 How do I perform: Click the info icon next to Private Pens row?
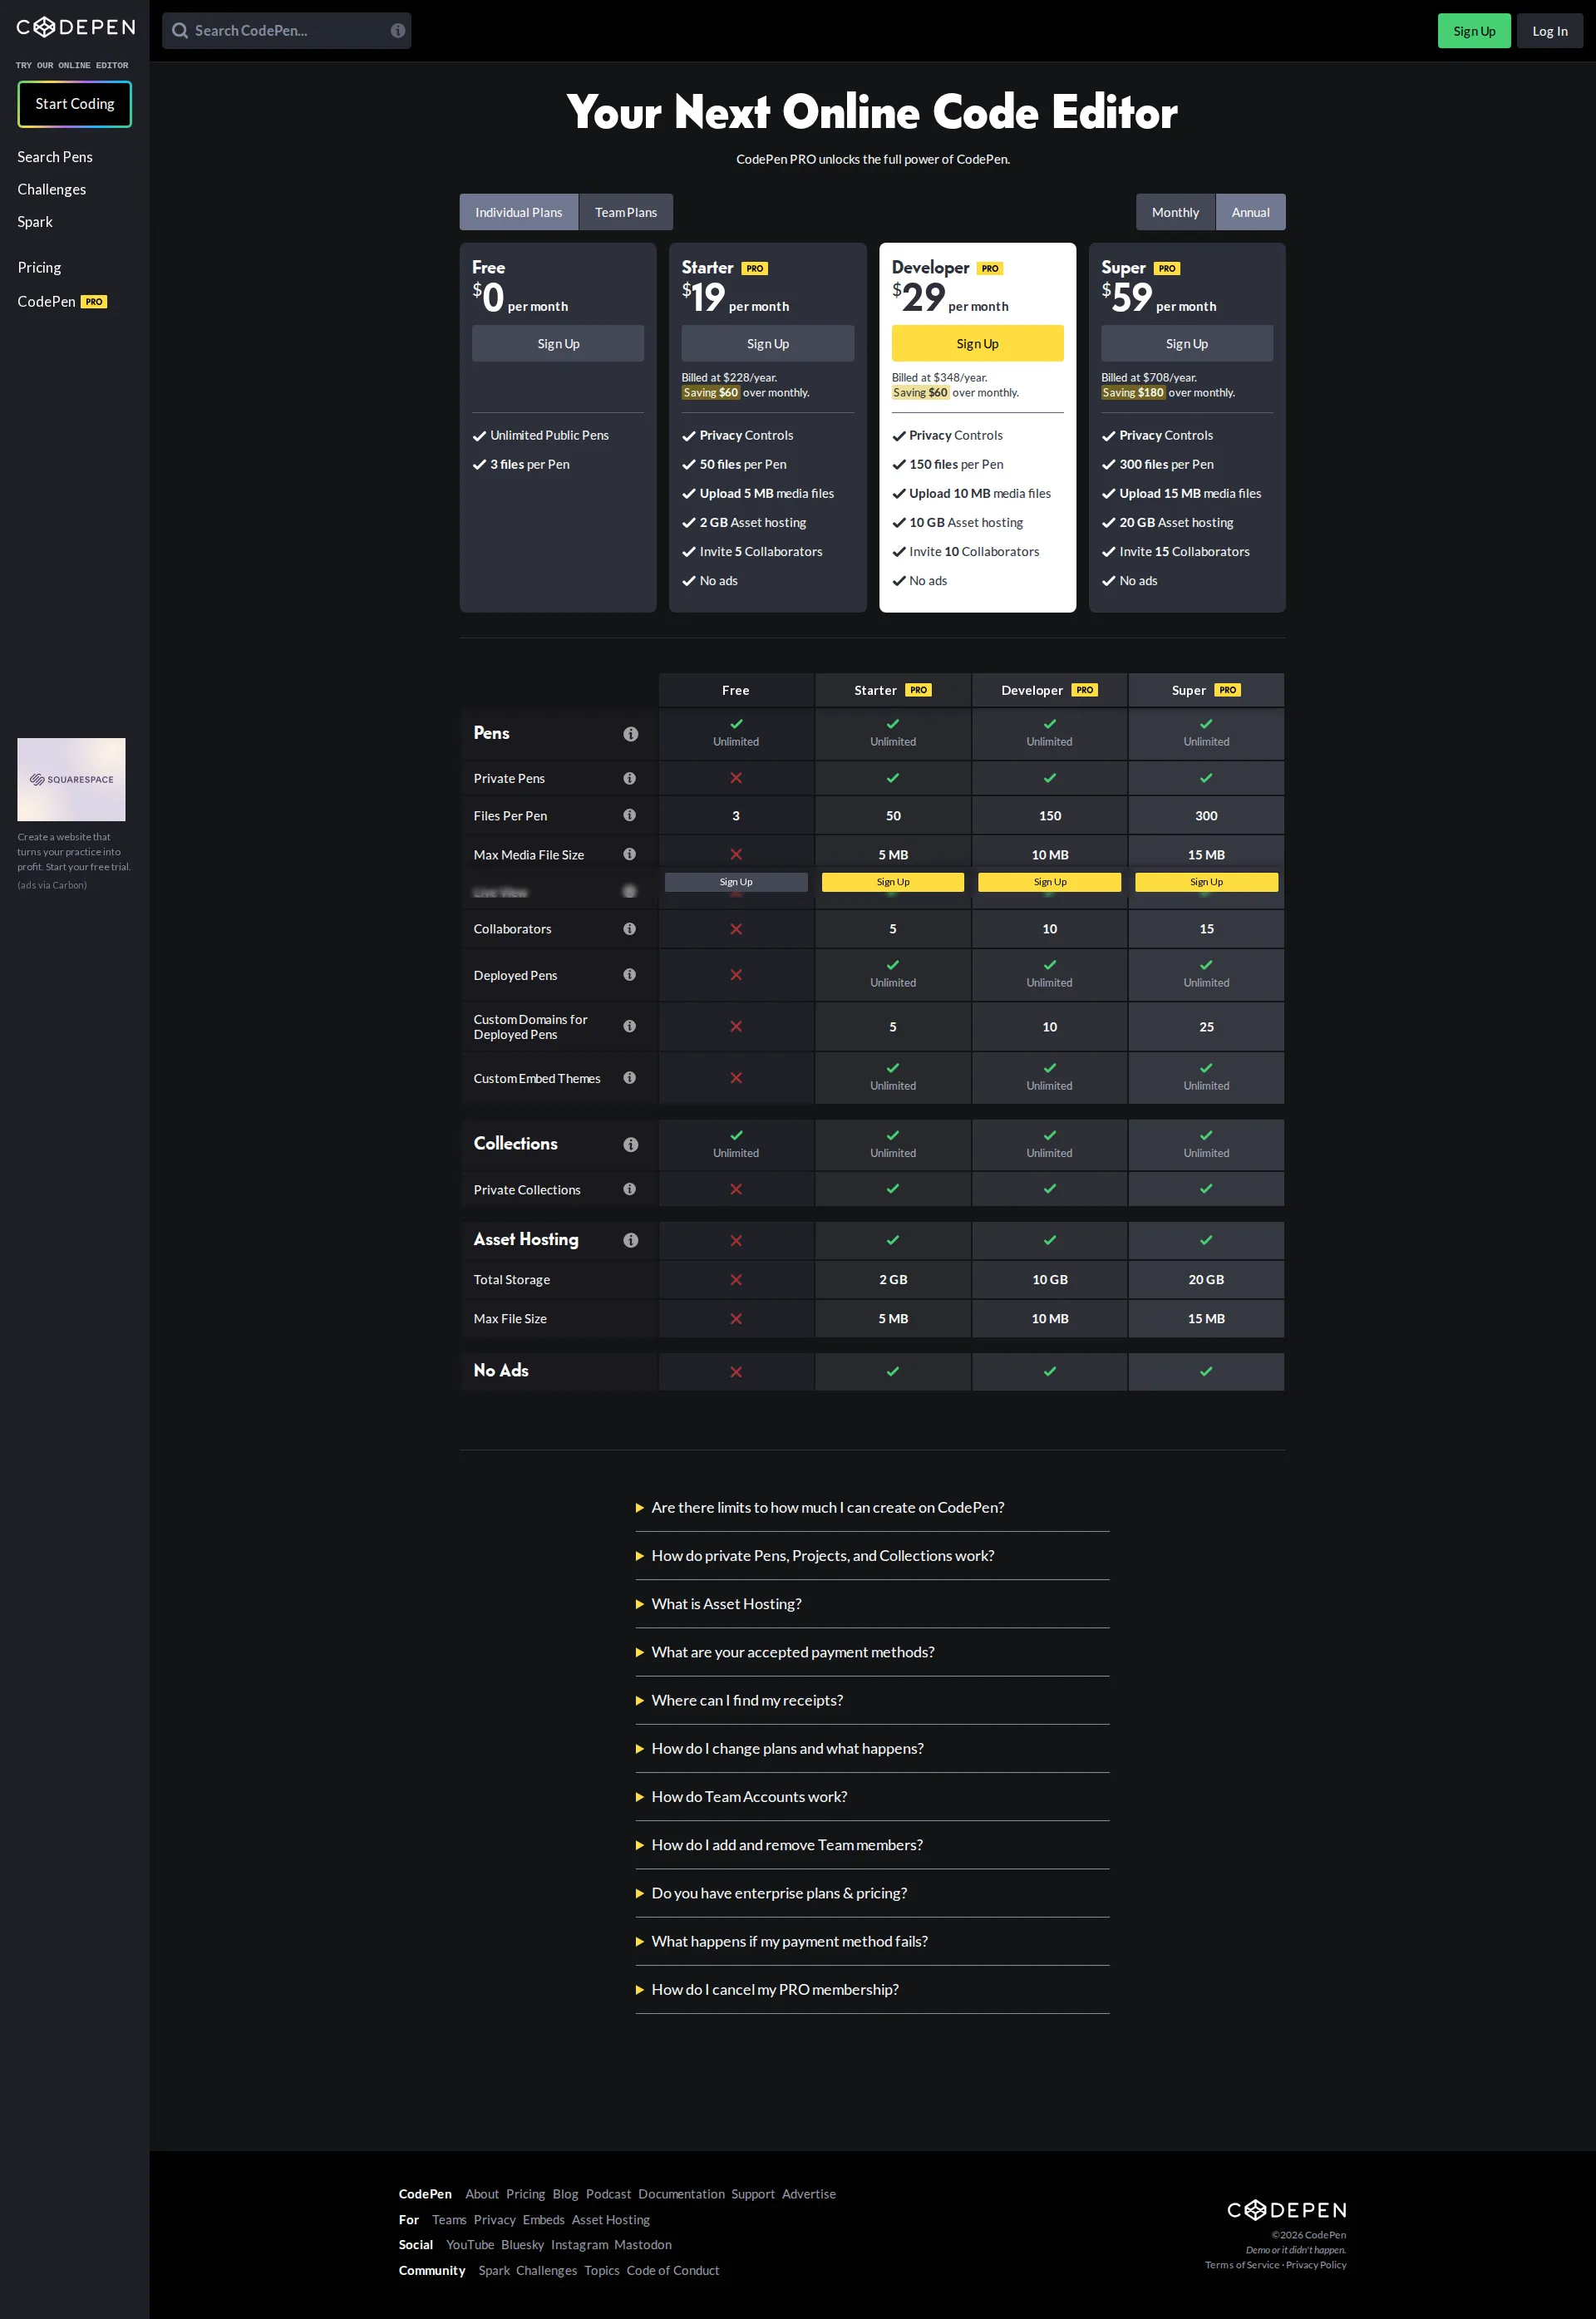(630, 777)
